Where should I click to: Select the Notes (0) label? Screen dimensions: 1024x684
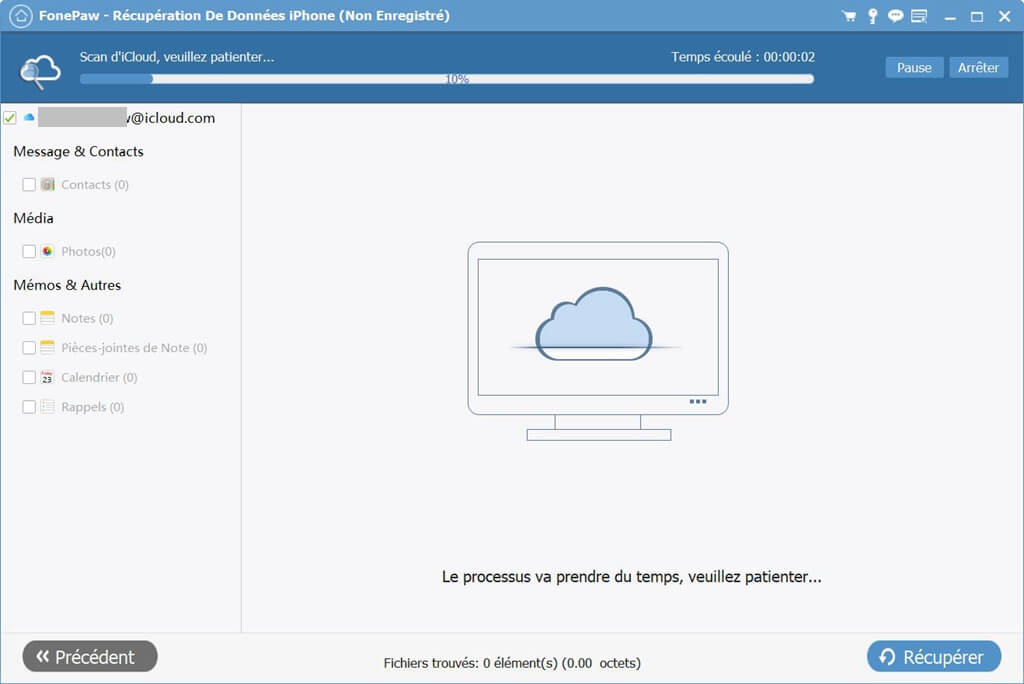point(87,318)
